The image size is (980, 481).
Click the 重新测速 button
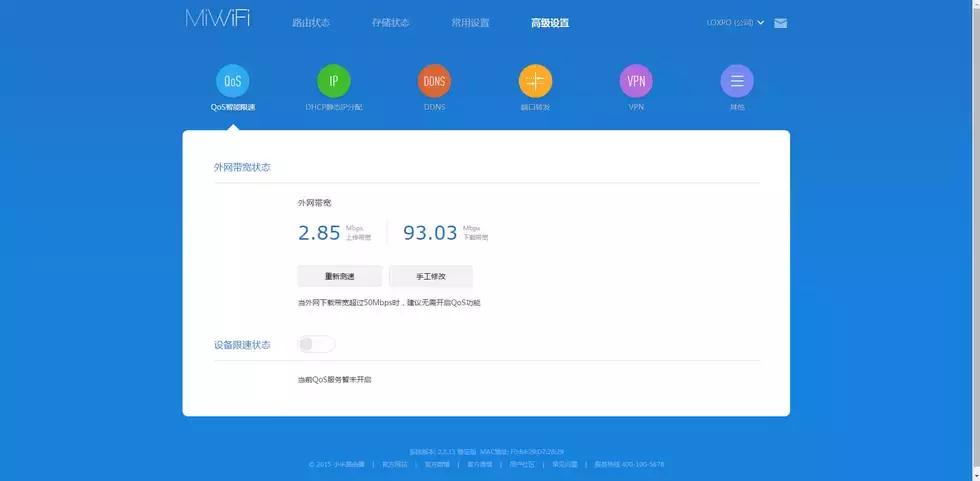tap(339, 276)
